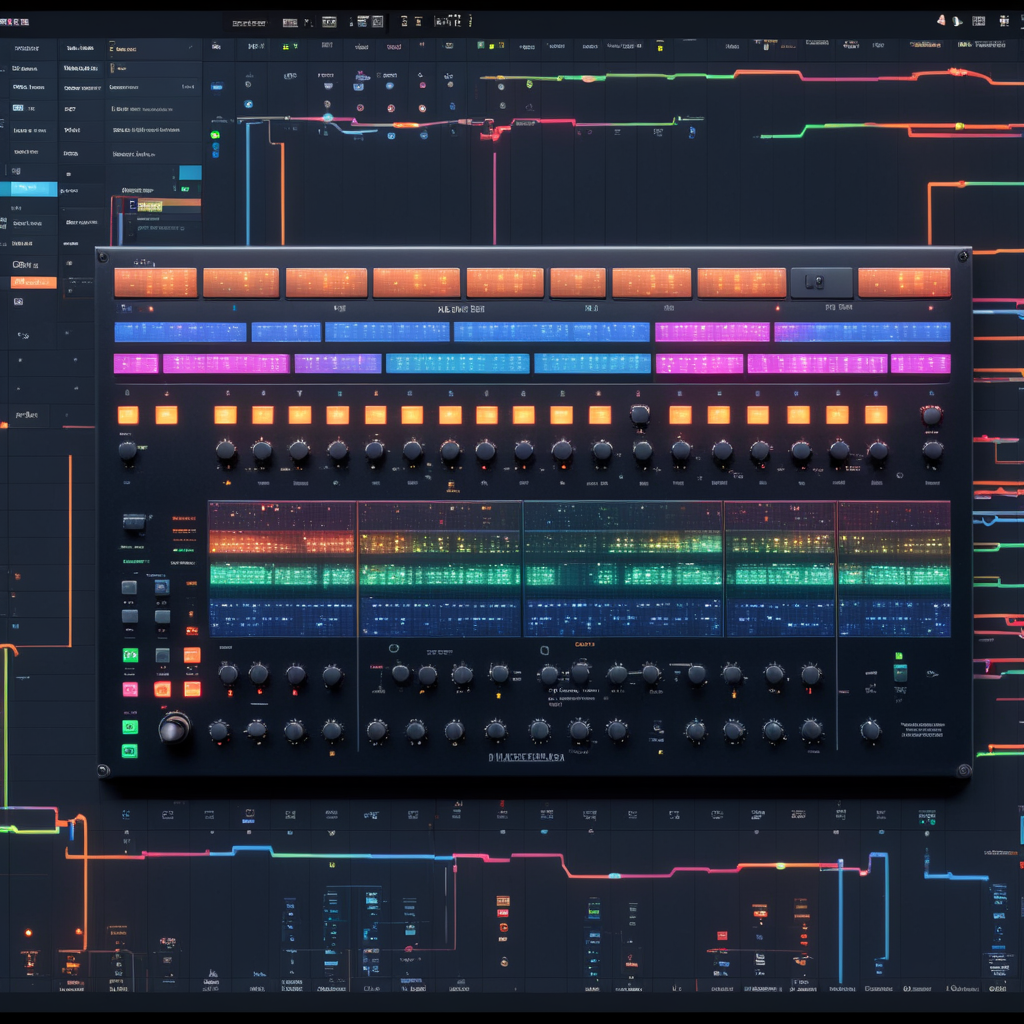The image size is (1024, 1024).
Task: Open the app menu in the top-left corner
Action: [x=15, y=21]
